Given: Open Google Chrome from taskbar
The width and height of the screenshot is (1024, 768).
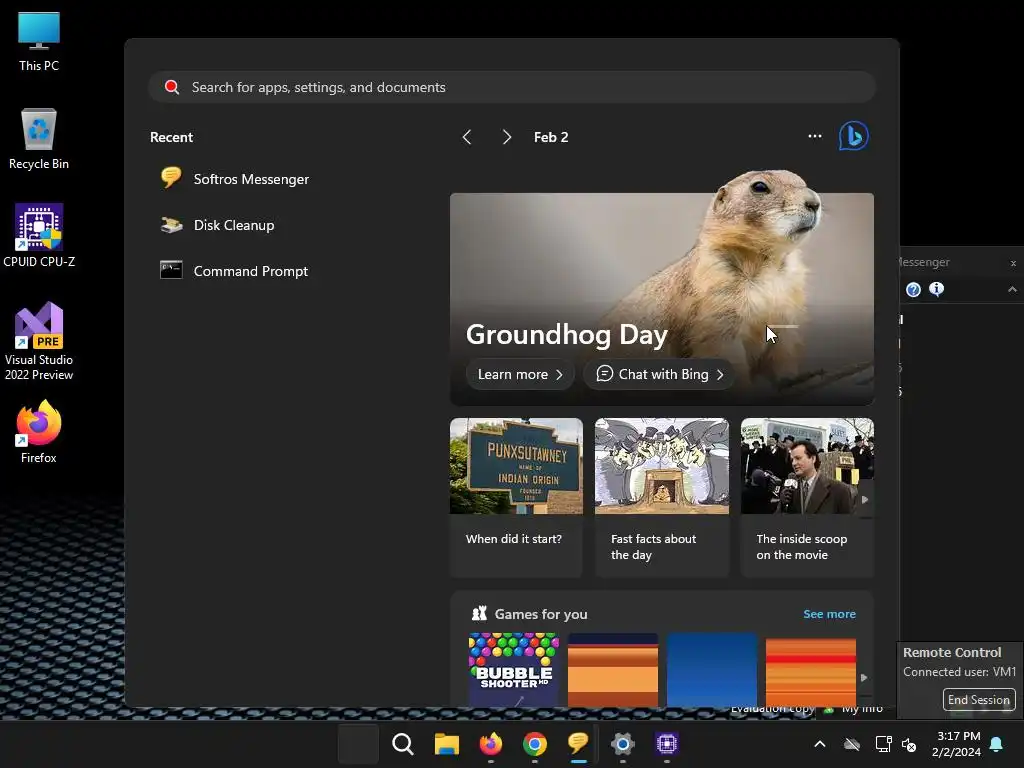Looking at the screenshot, I should point(534,744).
